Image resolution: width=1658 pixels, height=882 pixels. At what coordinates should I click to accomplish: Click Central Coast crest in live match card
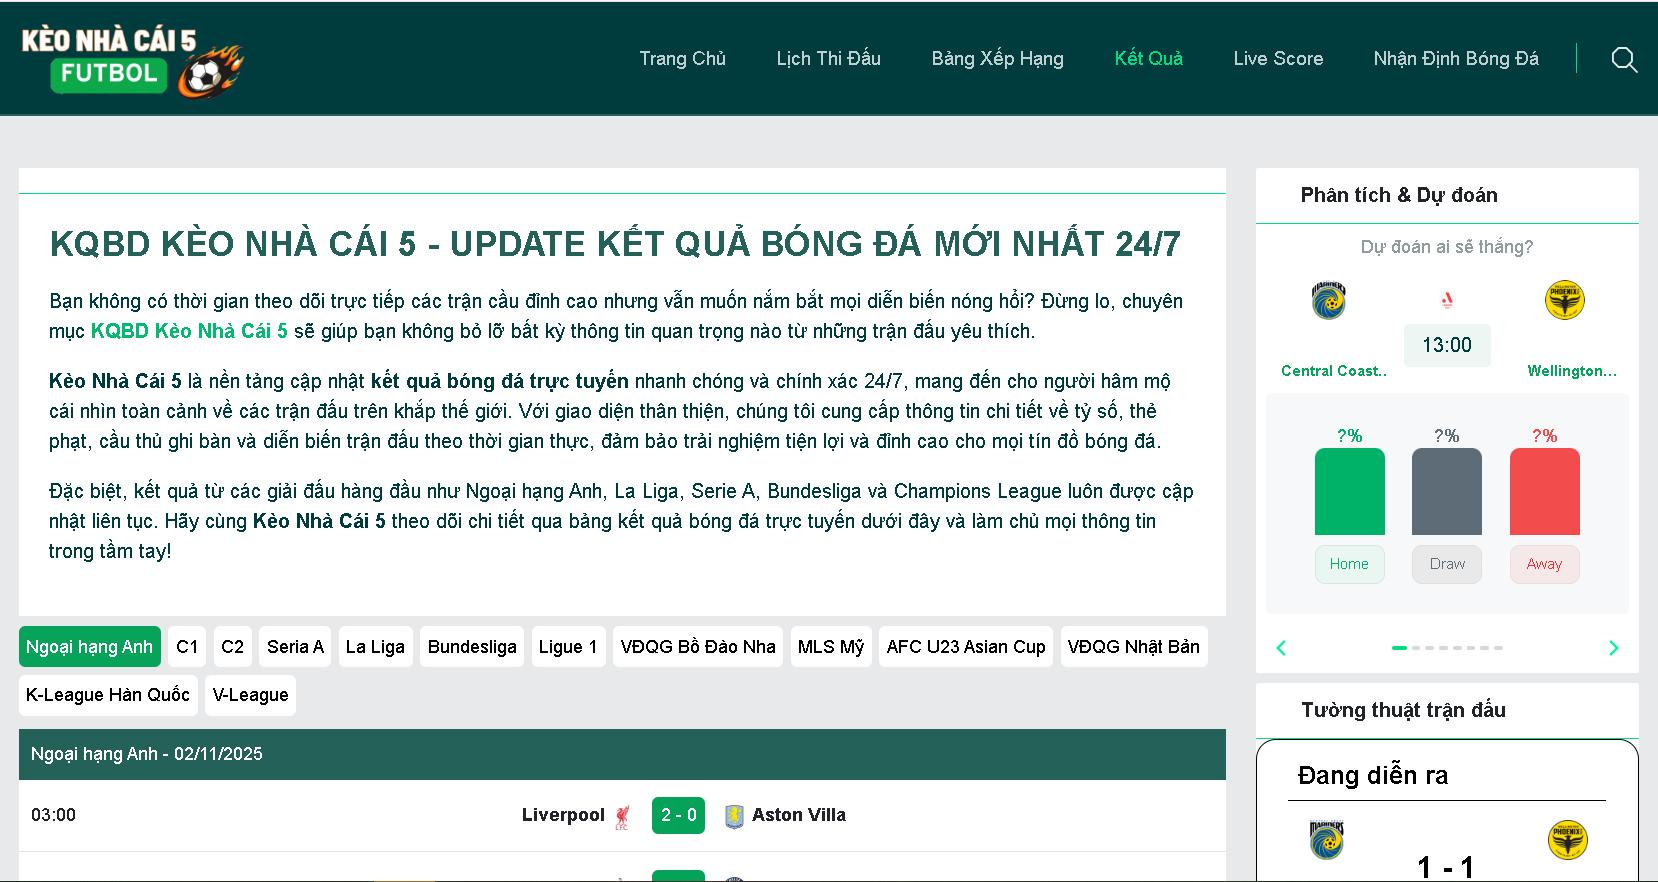[x=1327, y=840]
